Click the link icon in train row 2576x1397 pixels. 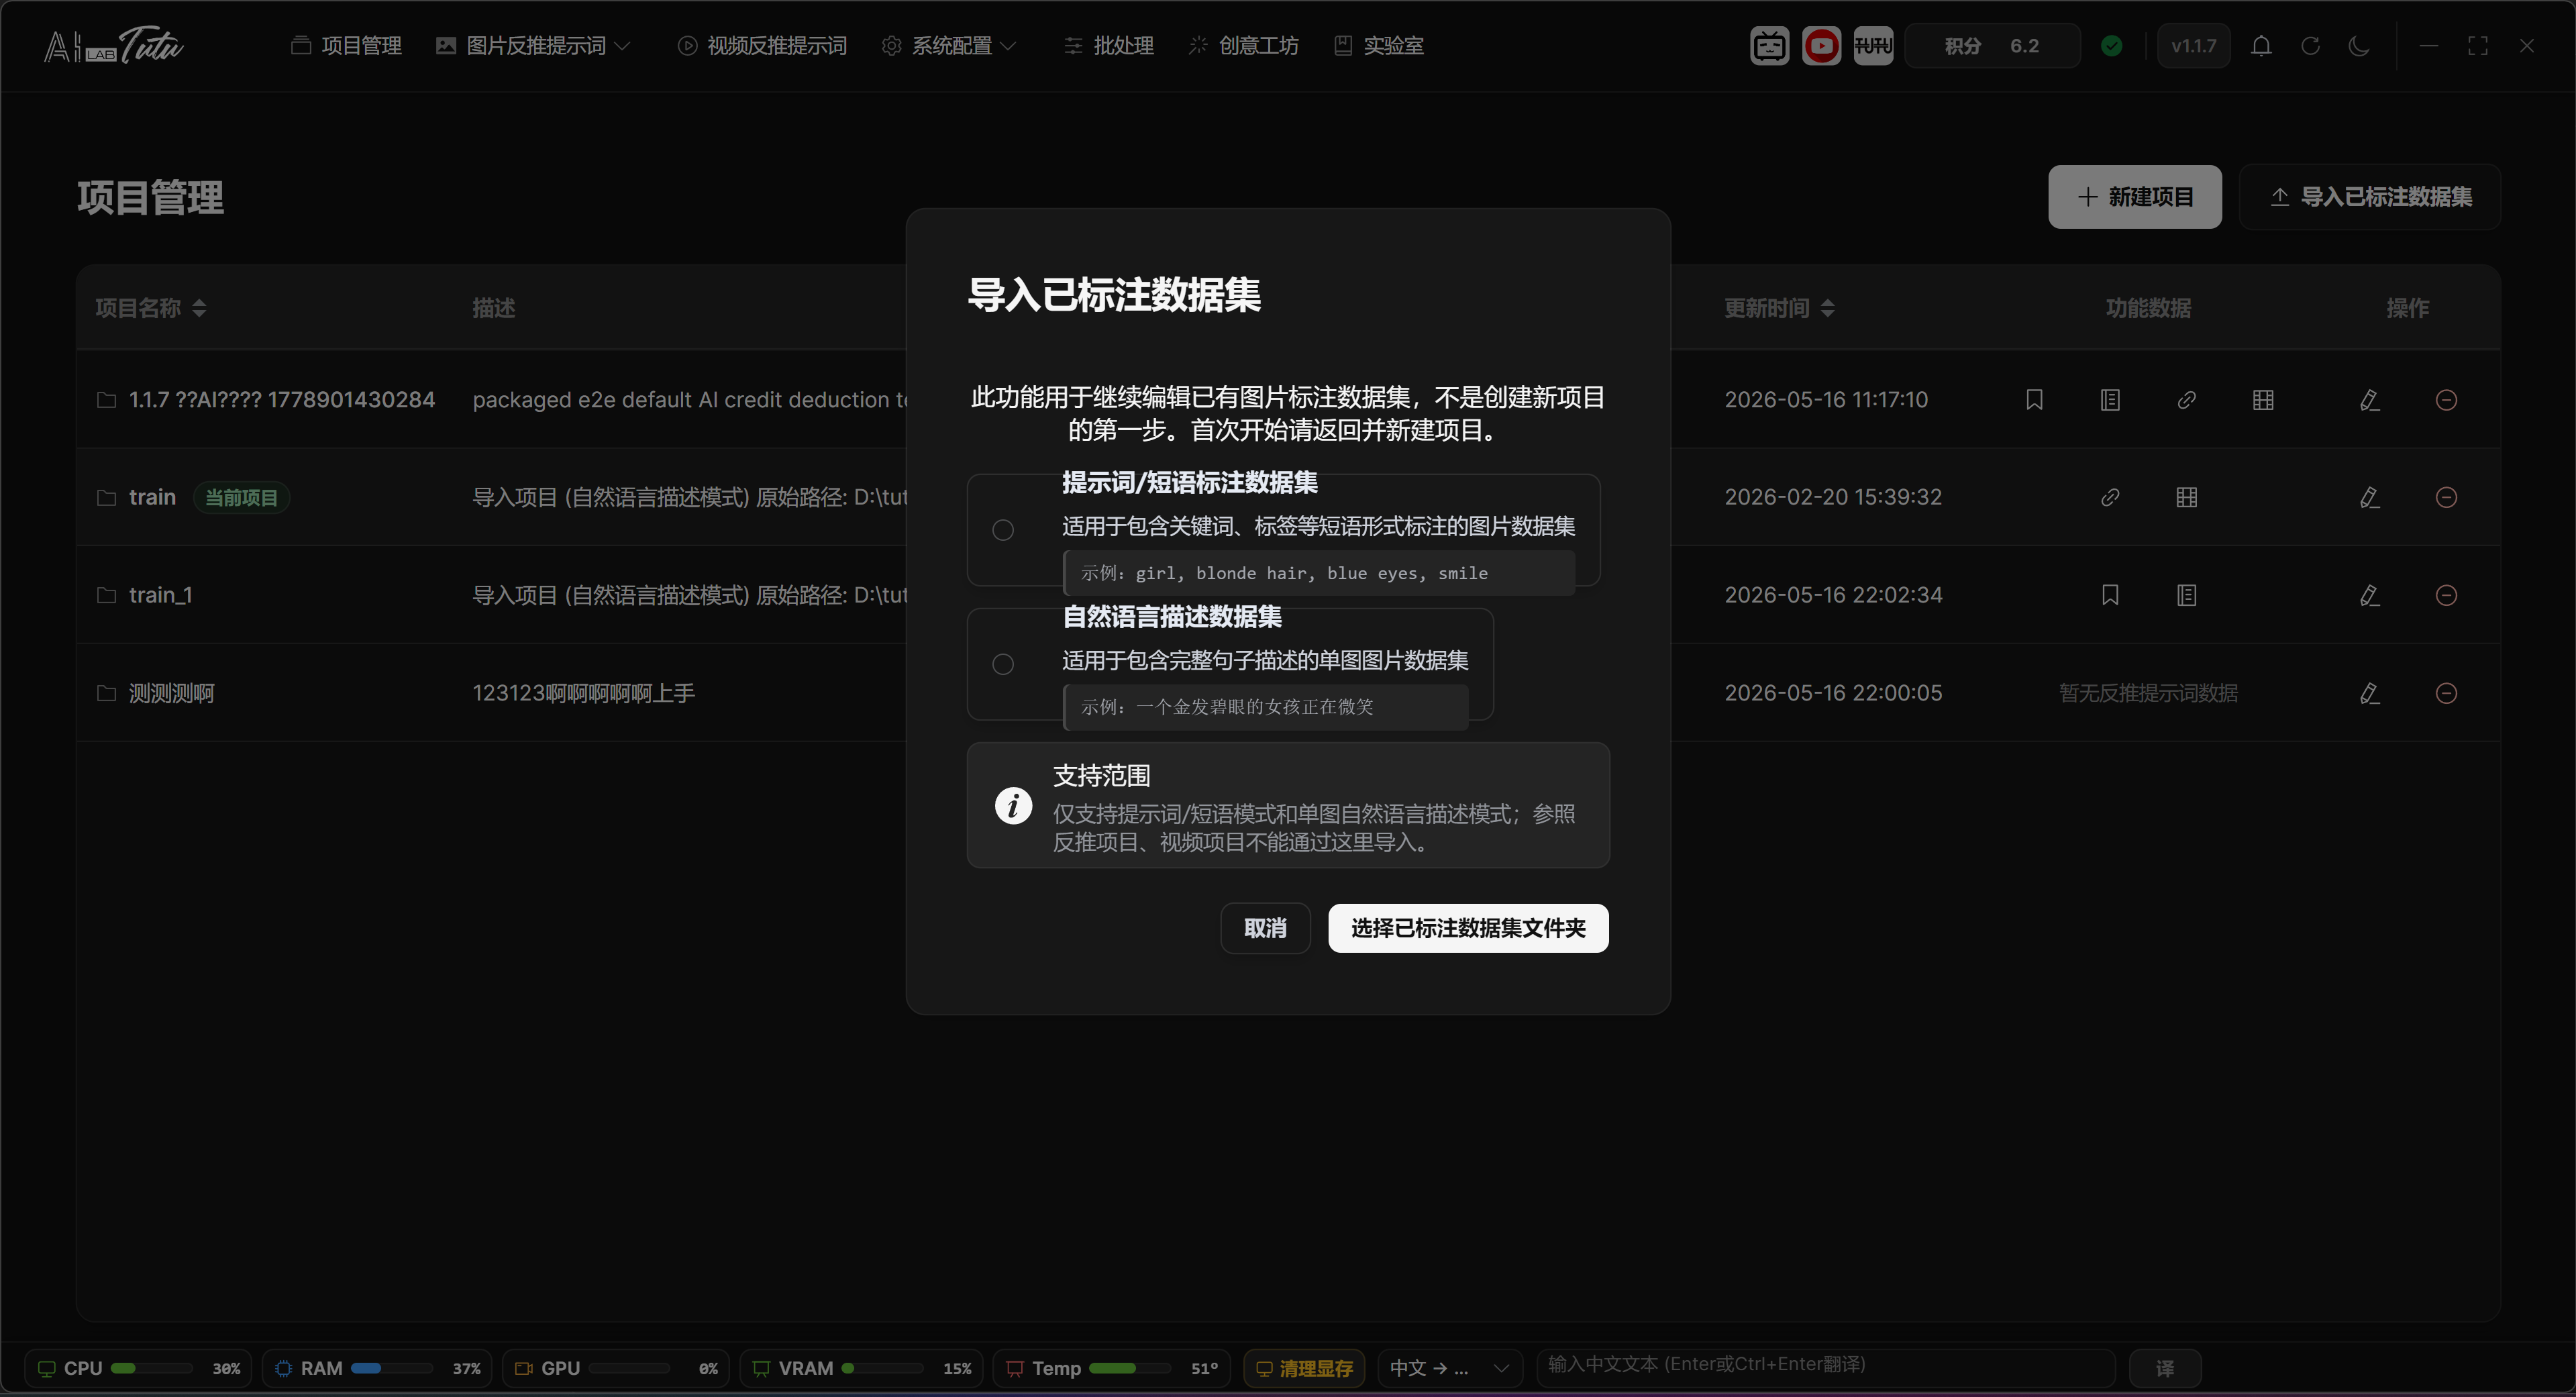[2110, 497]
